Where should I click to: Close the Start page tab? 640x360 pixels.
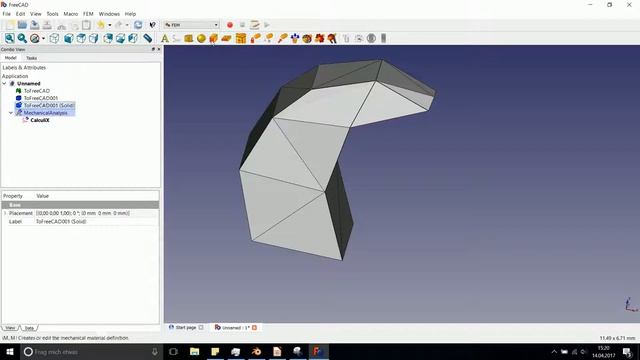pyautogui.click(x=201, y=327)
